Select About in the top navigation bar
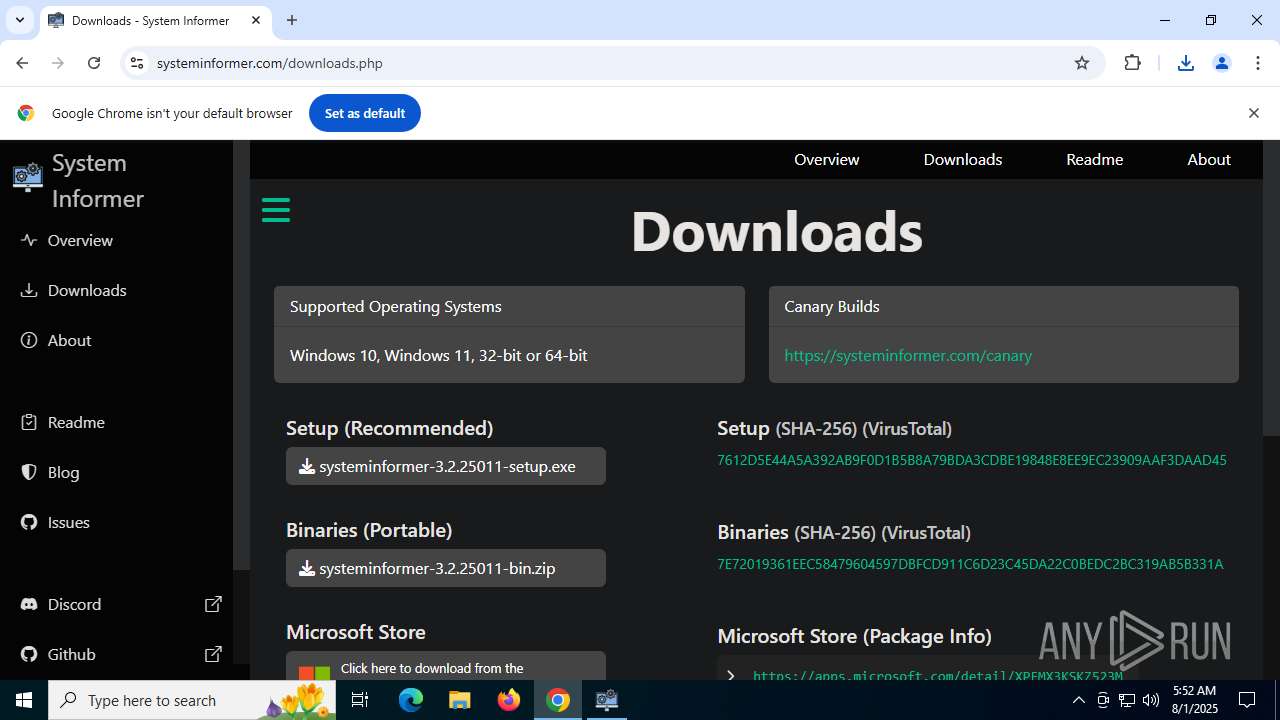This screenshot has width=1280, height=720. tap(1208, 159)
